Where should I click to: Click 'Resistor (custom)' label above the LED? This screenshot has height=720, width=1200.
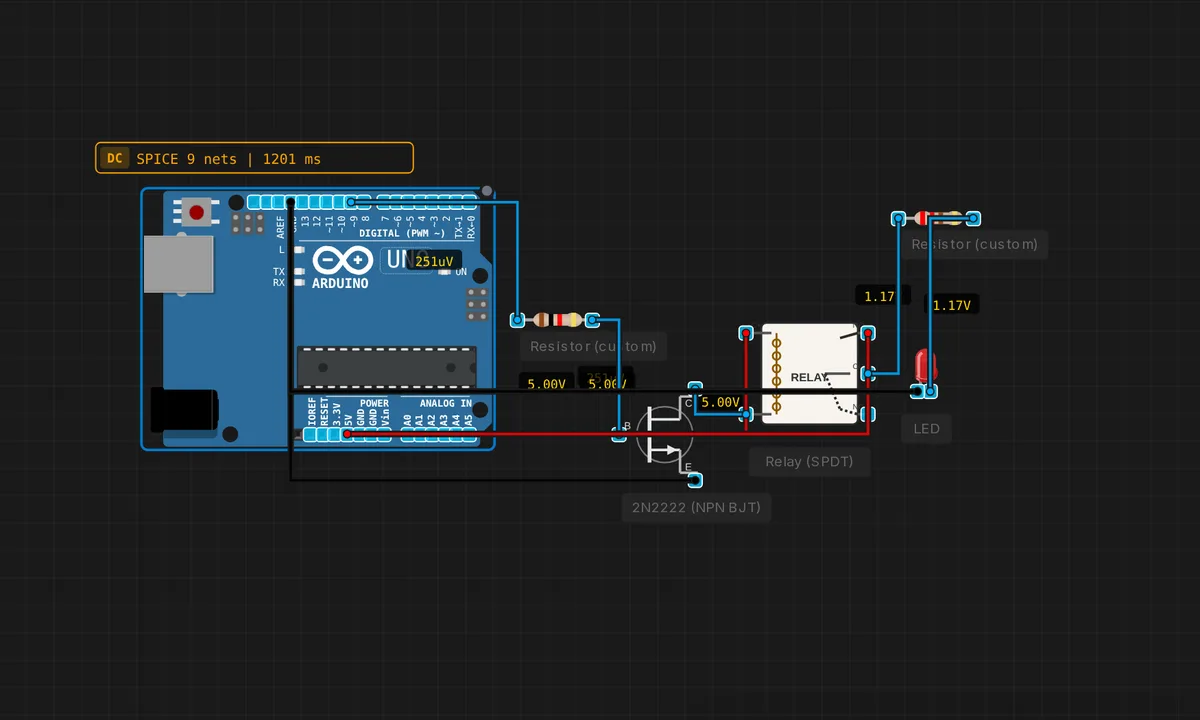(974, 244)
